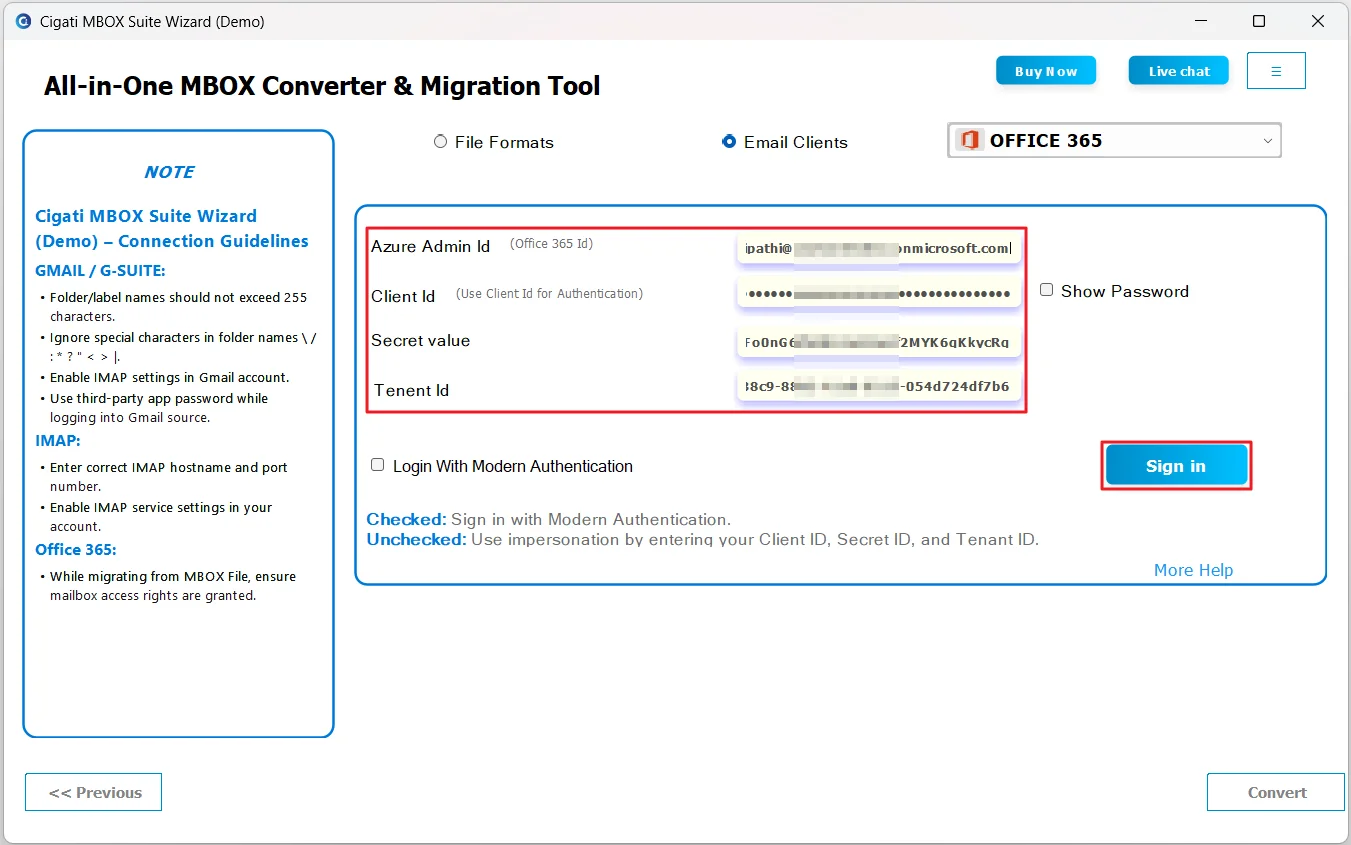Click the Secret value label

420,340
